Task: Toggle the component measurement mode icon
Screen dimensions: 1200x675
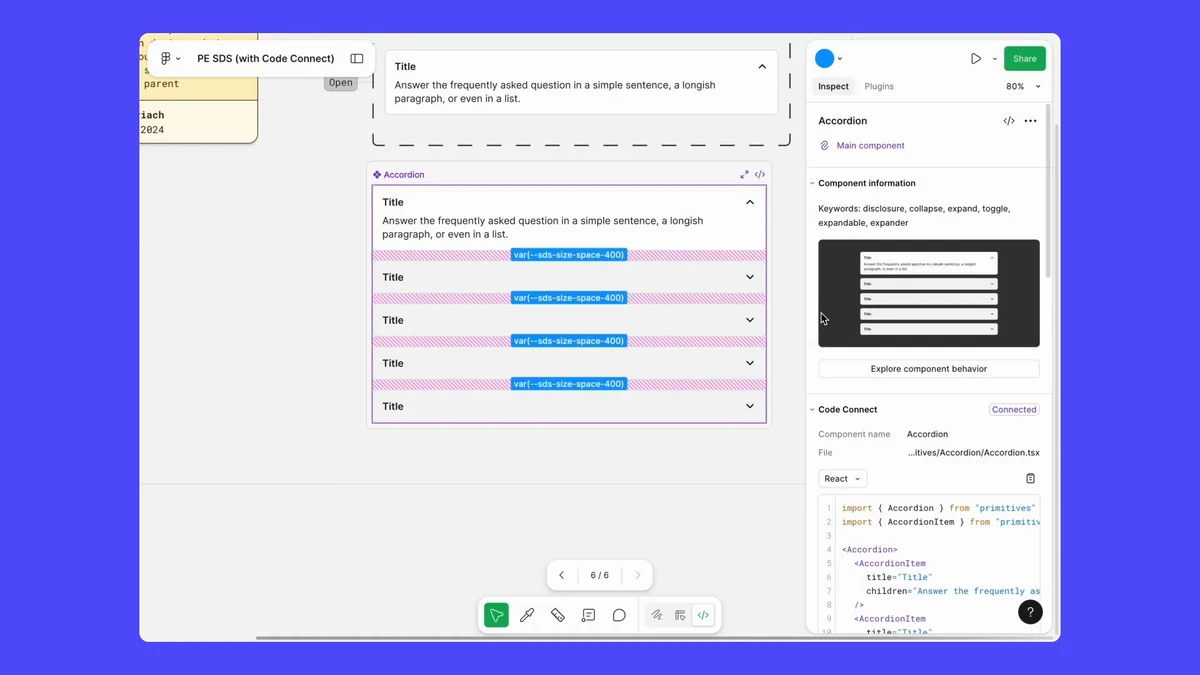Action: point(680,614)
